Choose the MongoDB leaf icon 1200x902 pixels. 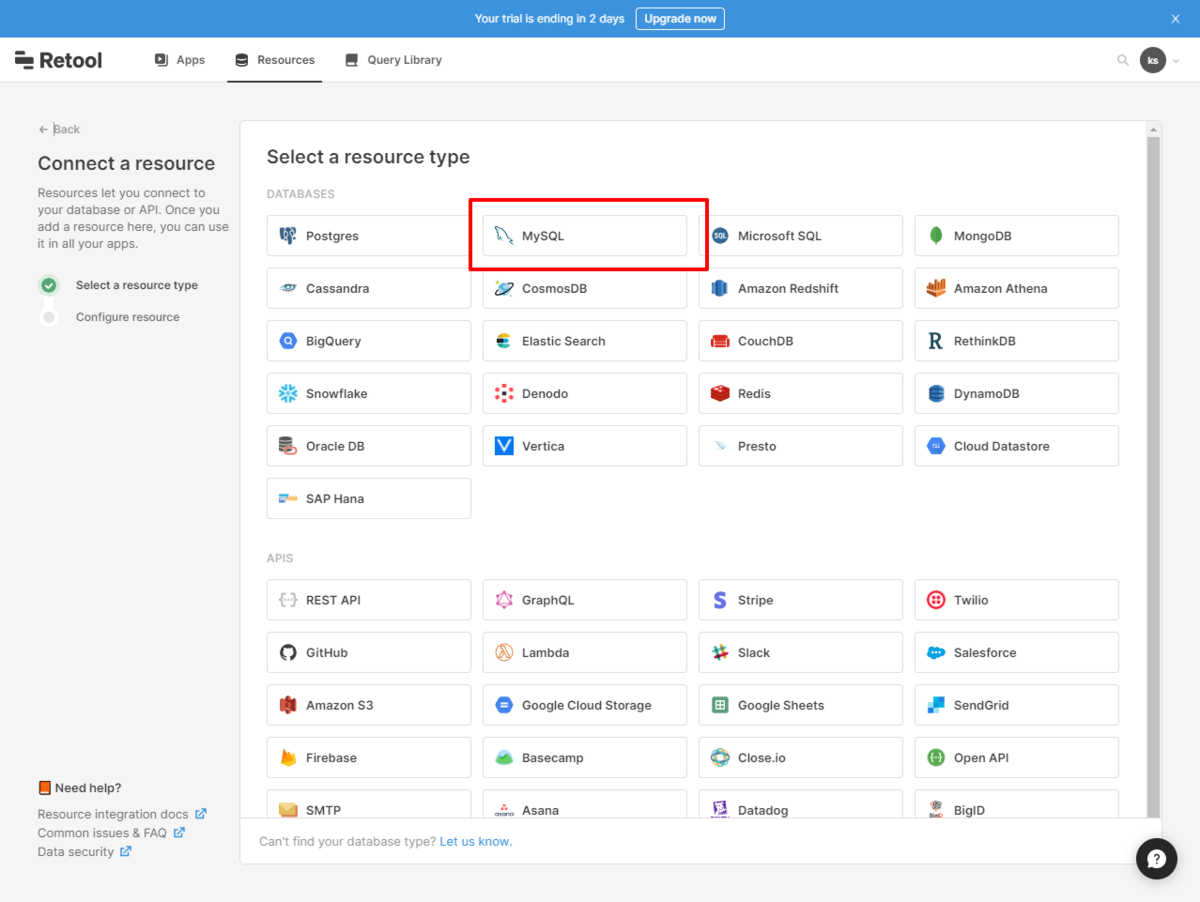click(936, 236)
